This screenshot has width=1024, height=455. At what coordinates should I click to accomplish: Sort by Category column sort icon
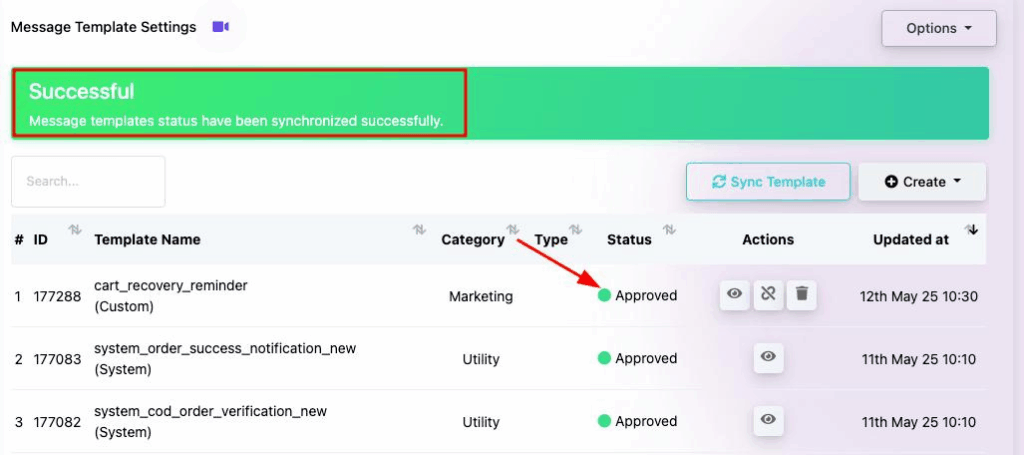(513, 231)
